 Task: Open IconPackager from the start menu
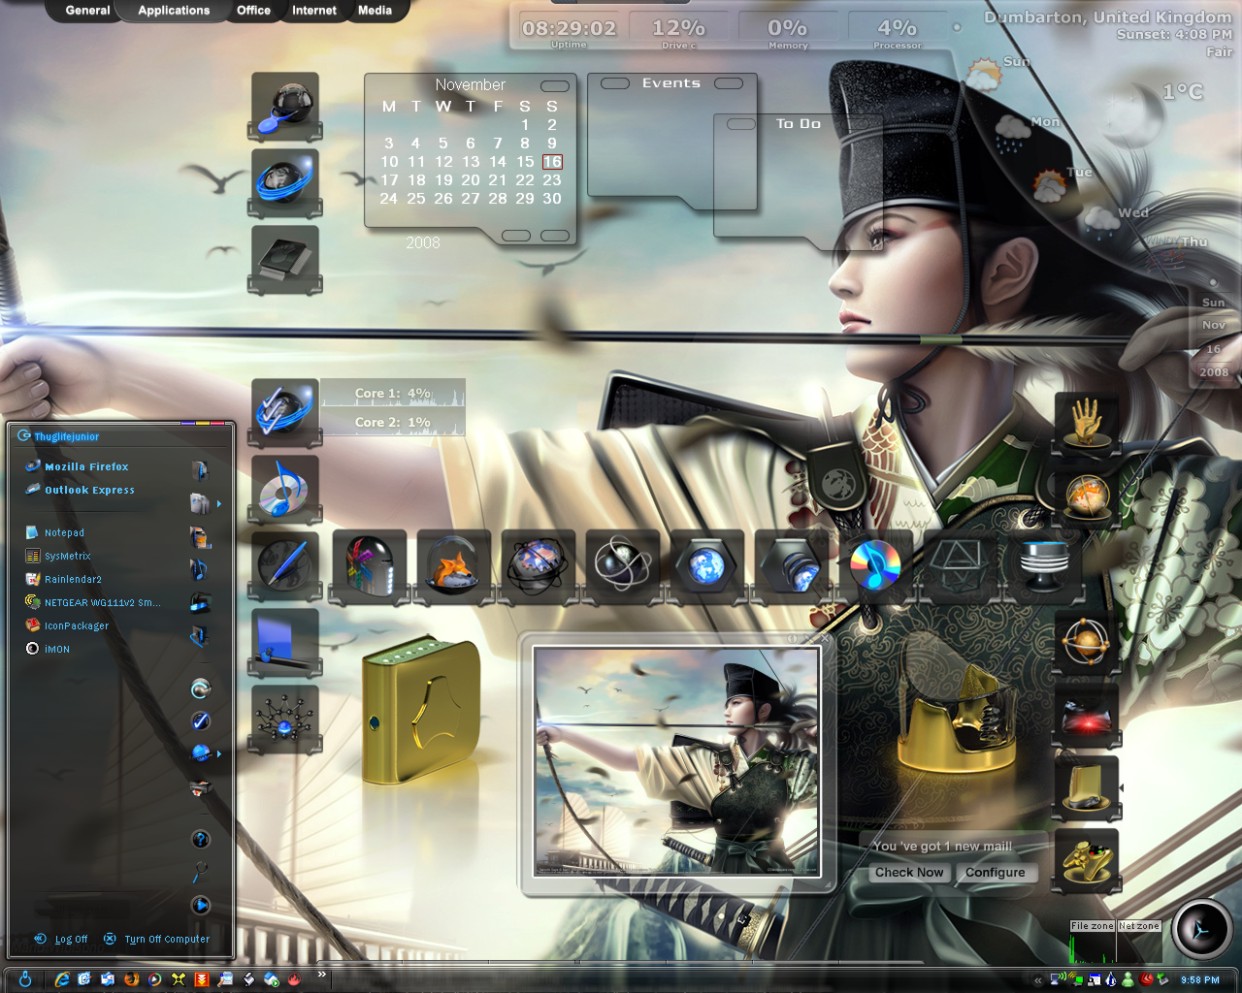pos(67,625)
